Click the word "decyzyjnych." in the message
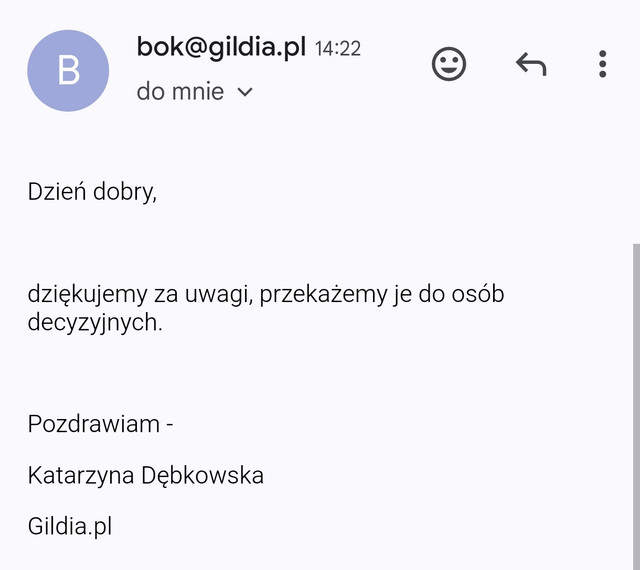This screenshot has width=640, height=570. coord(95,323)
